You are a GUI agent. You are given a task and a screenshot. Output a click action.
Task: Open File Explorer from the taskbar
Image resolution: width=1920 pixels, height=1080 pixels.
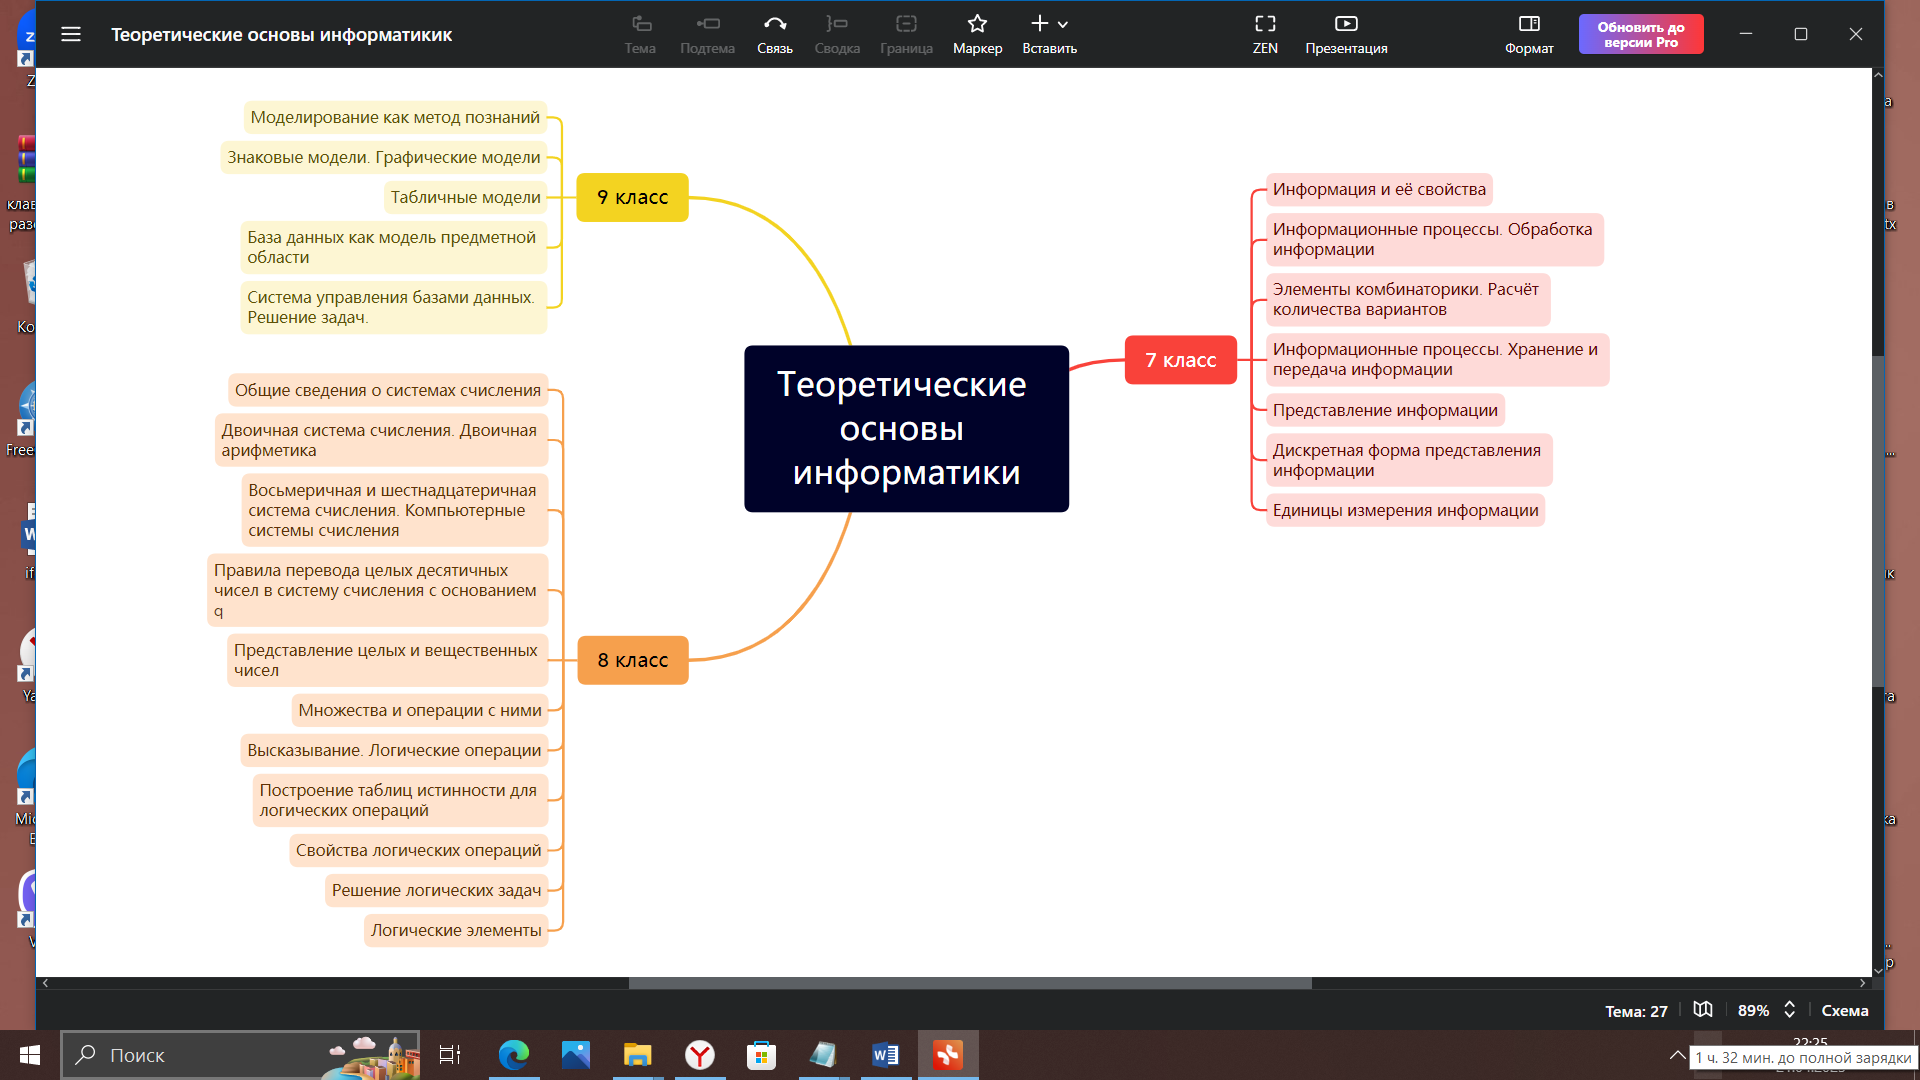coord(638,1055)
